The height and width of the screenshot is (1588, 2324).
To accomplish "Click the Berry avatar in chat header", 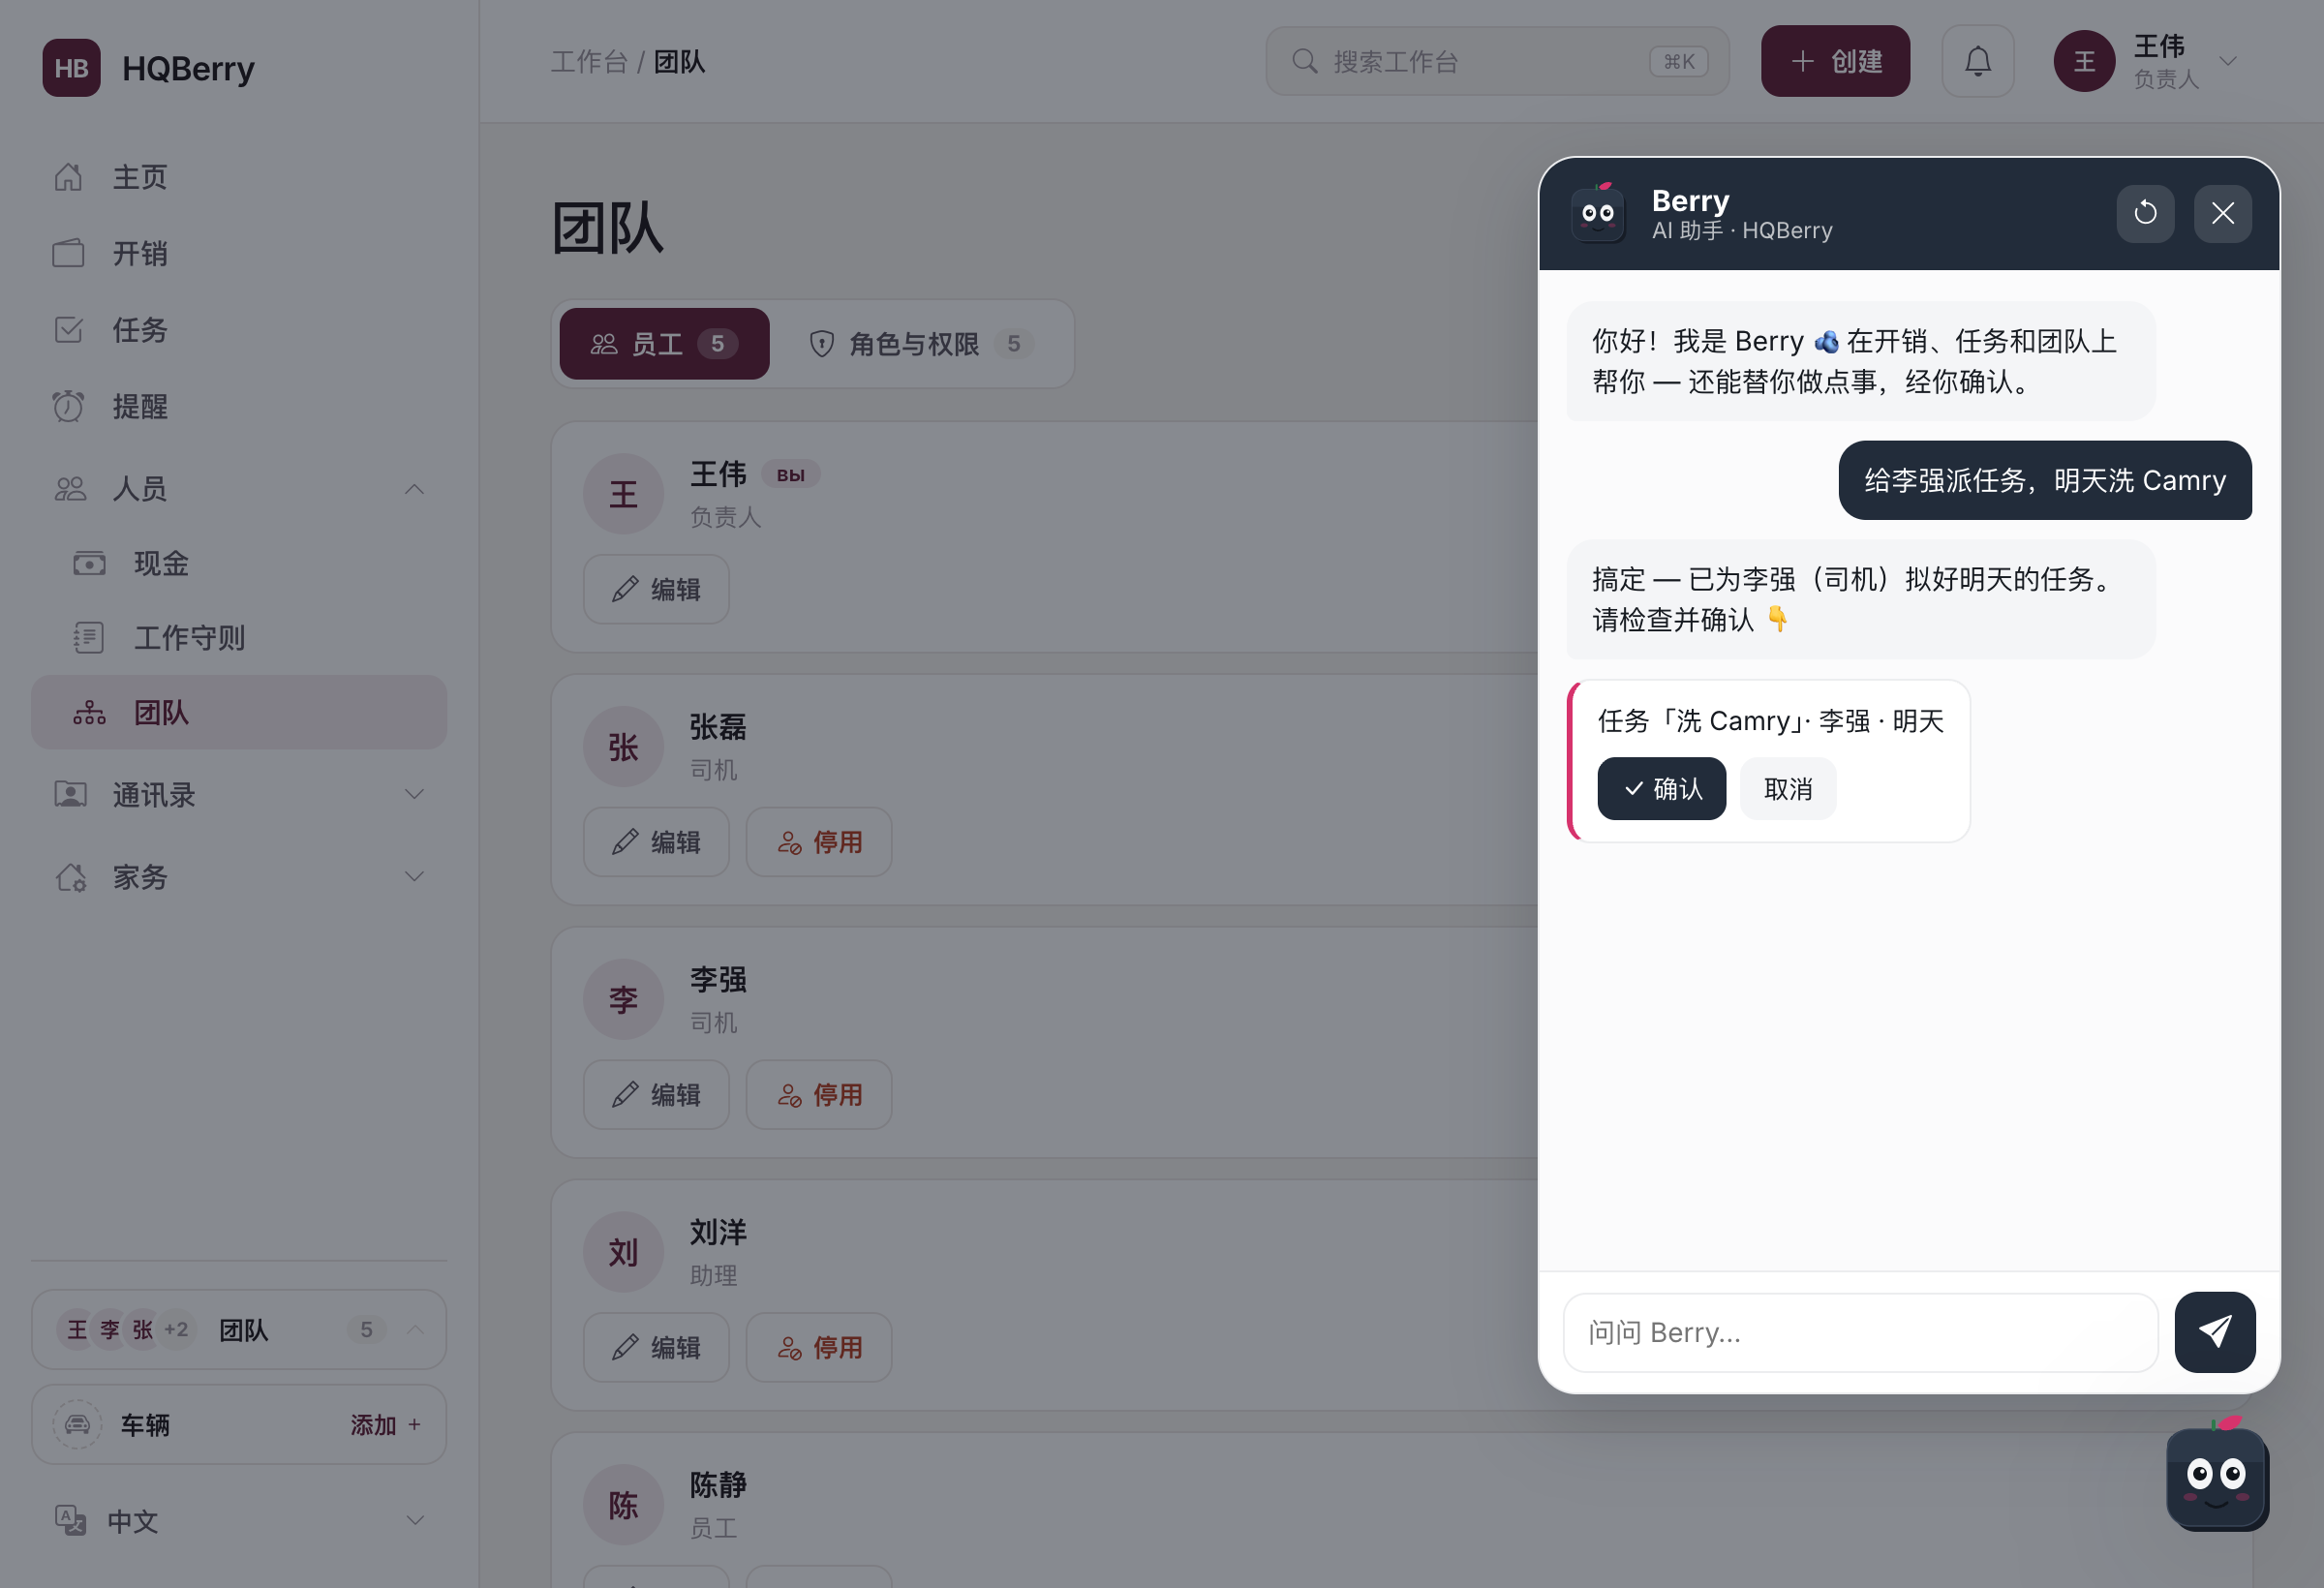I will click(1598, 213).
